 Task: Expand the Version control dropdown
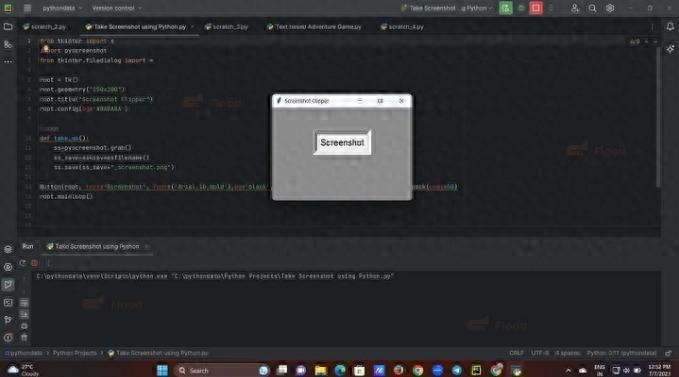coord(116,8)
